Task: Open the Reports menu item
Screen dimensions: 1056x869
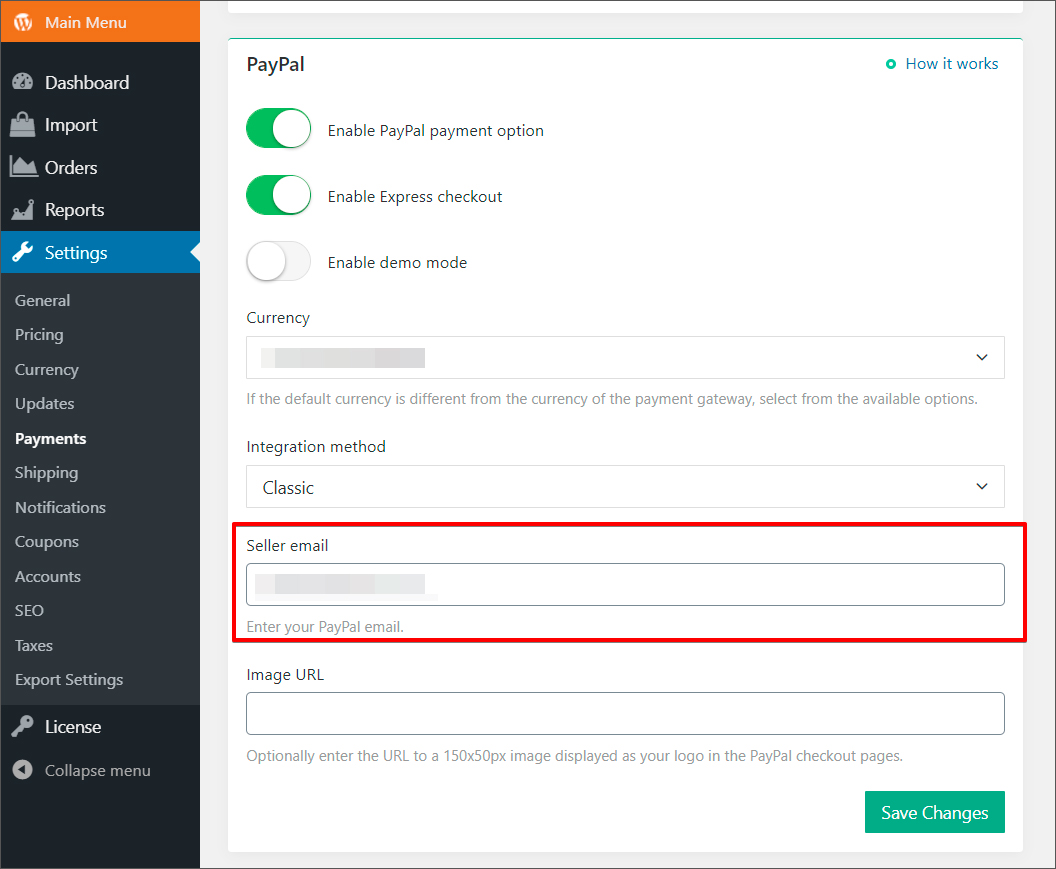Action: coord(100,210)
